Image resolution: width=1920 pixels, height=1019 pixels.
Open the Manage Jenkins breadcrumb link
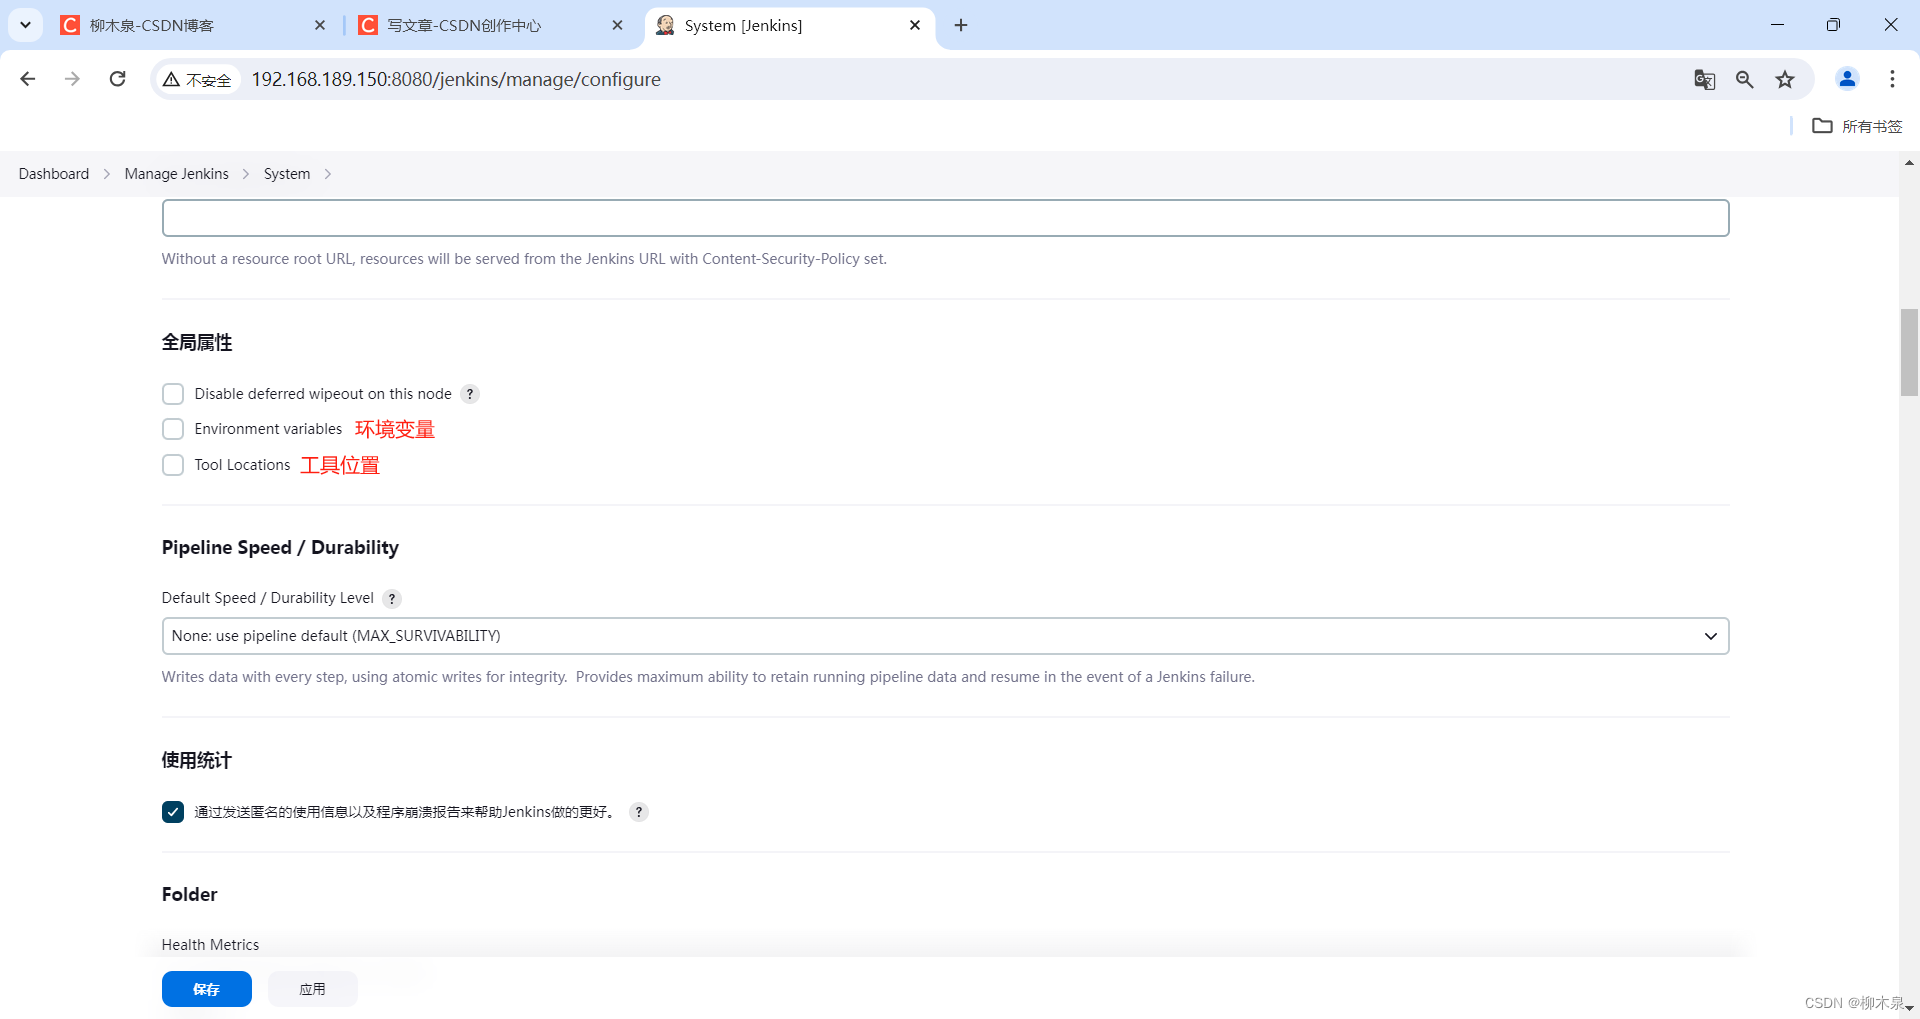(176, 174)
